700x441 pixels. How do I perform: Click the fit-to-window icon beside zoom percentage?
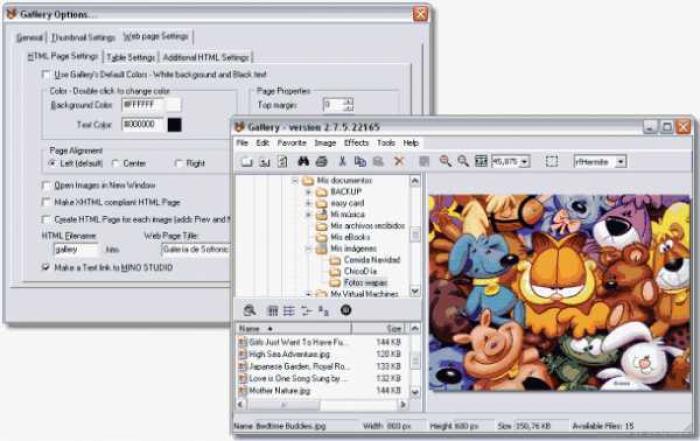(x=481, y=161)
